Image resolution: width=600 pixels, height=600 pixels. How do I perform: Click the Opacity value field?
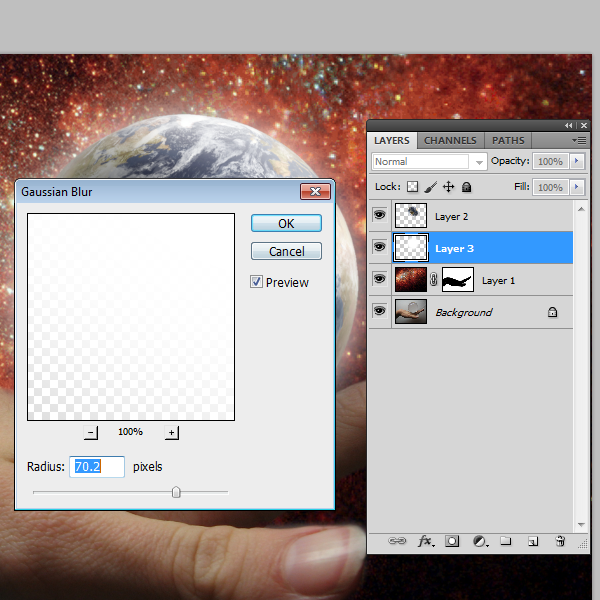click(550, 161)
